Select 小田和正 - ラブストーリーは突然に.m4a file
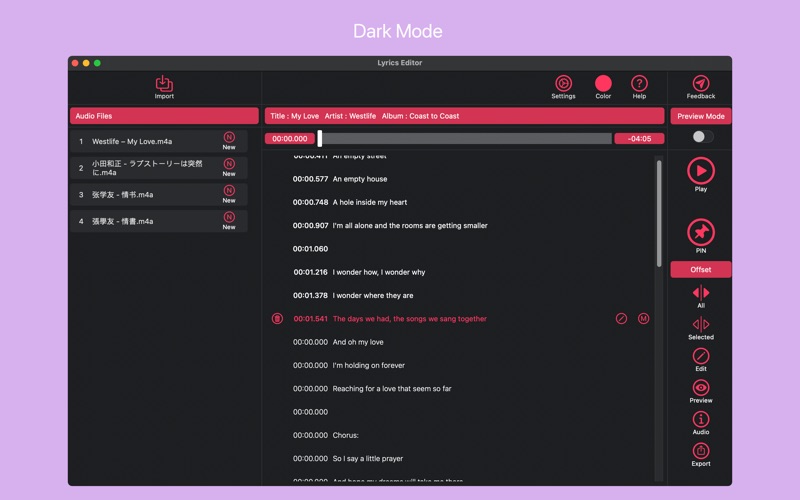This screenshot has width=800, height=500. pyautogui.click(x=159, y=168)
